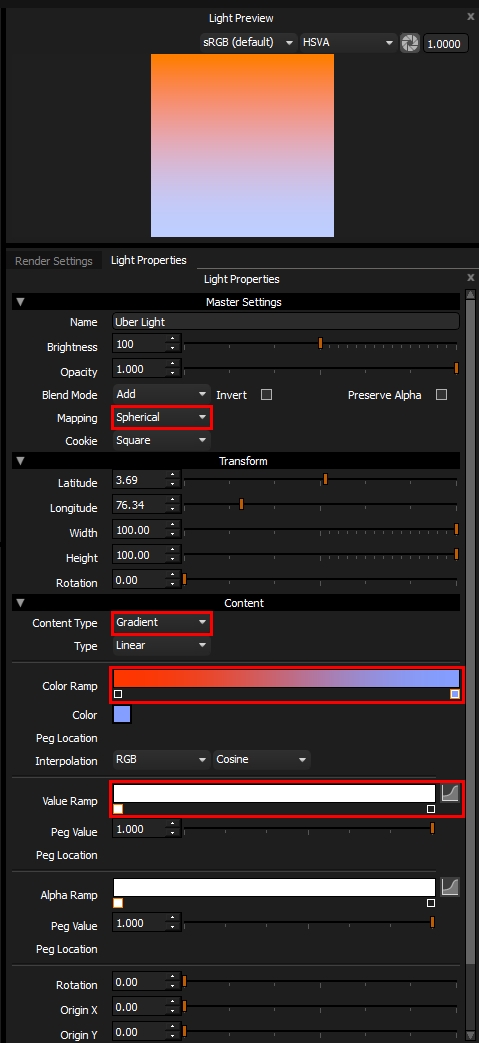Image resolution: width=479 pixels, height=1043 pixels.
Task: Click the Color Ramp gradient bar
Action: (x=287, y=678)
